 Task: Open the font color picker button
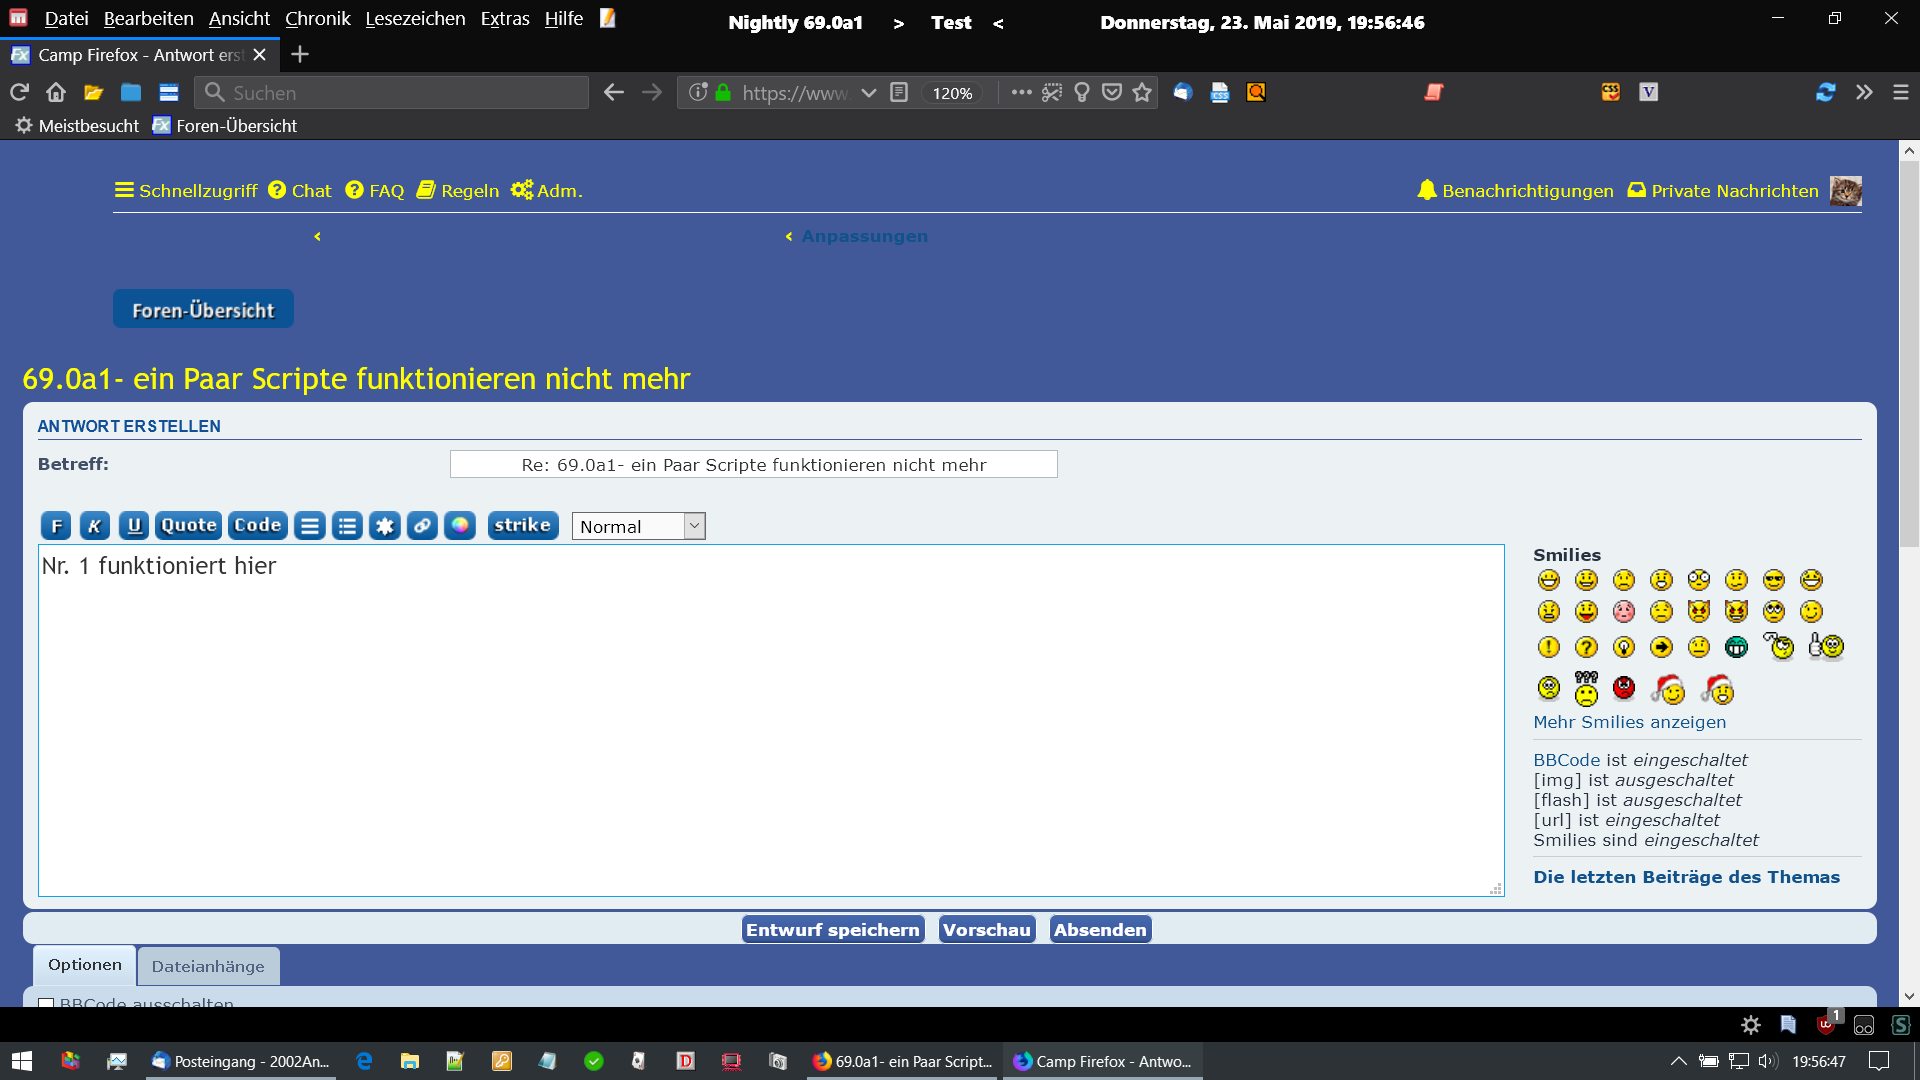[460, 526]
